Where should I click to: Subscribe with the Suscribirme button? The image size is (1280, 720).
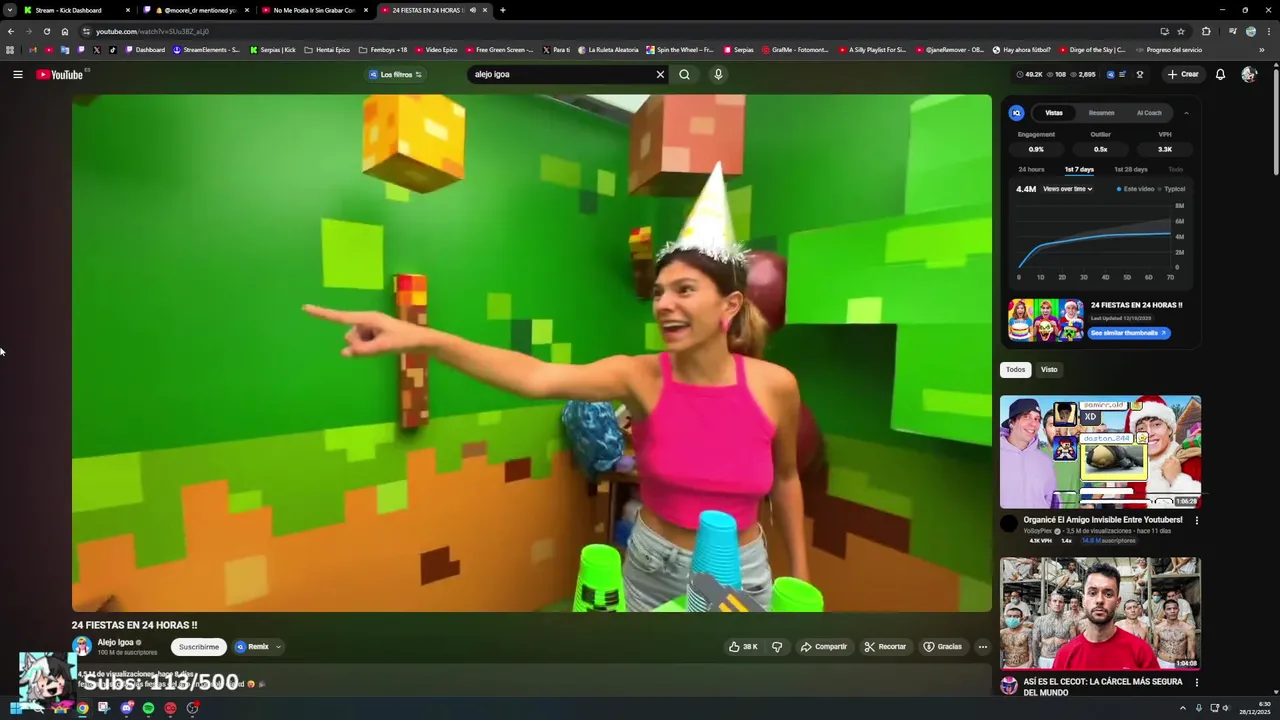click(199, 647)
